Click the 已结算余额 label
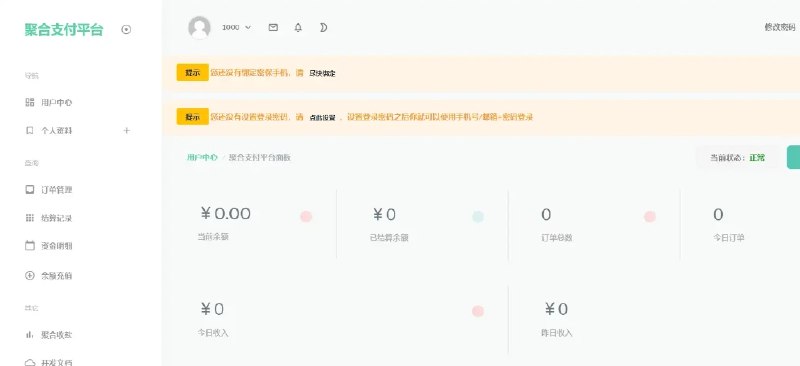The height and width of the screenshot is (366, 800). pos(389,237)
